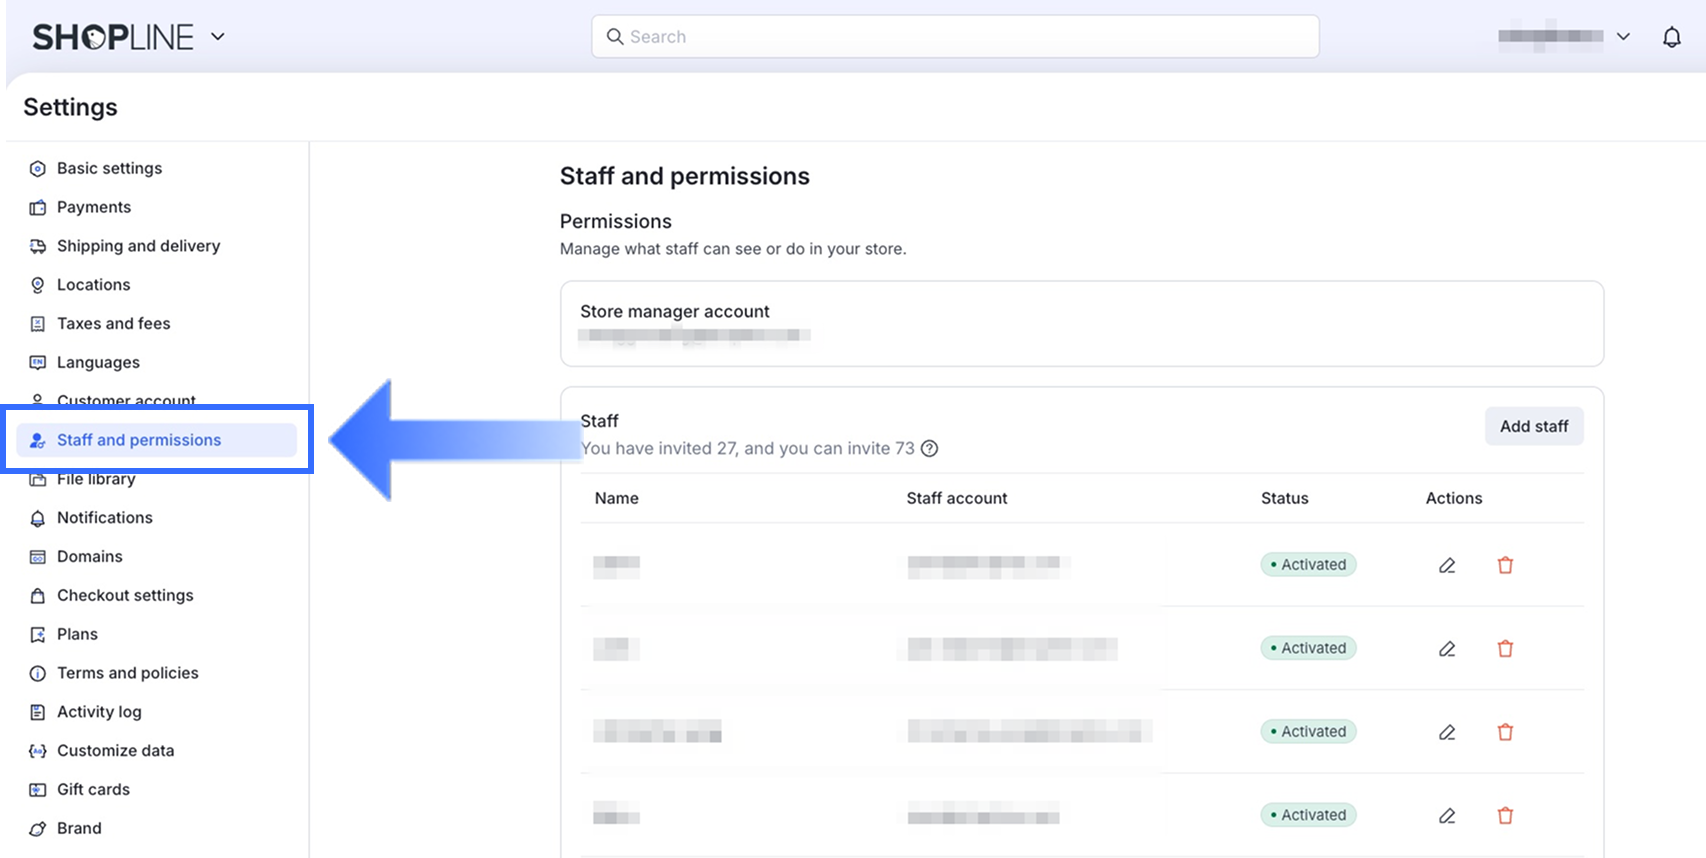
Task: Click the notification bell icon
Action: point(1671,37)
